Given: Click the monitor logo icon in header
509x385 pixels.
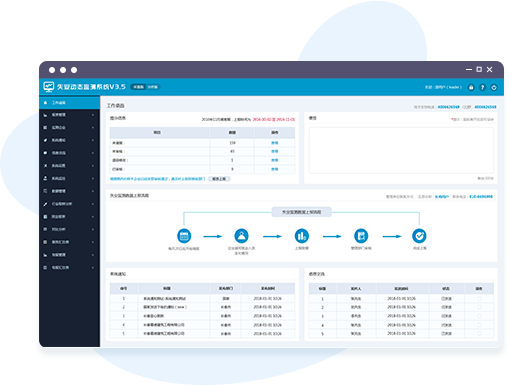Looking at the screenshot, I should (x=49, y=87).
